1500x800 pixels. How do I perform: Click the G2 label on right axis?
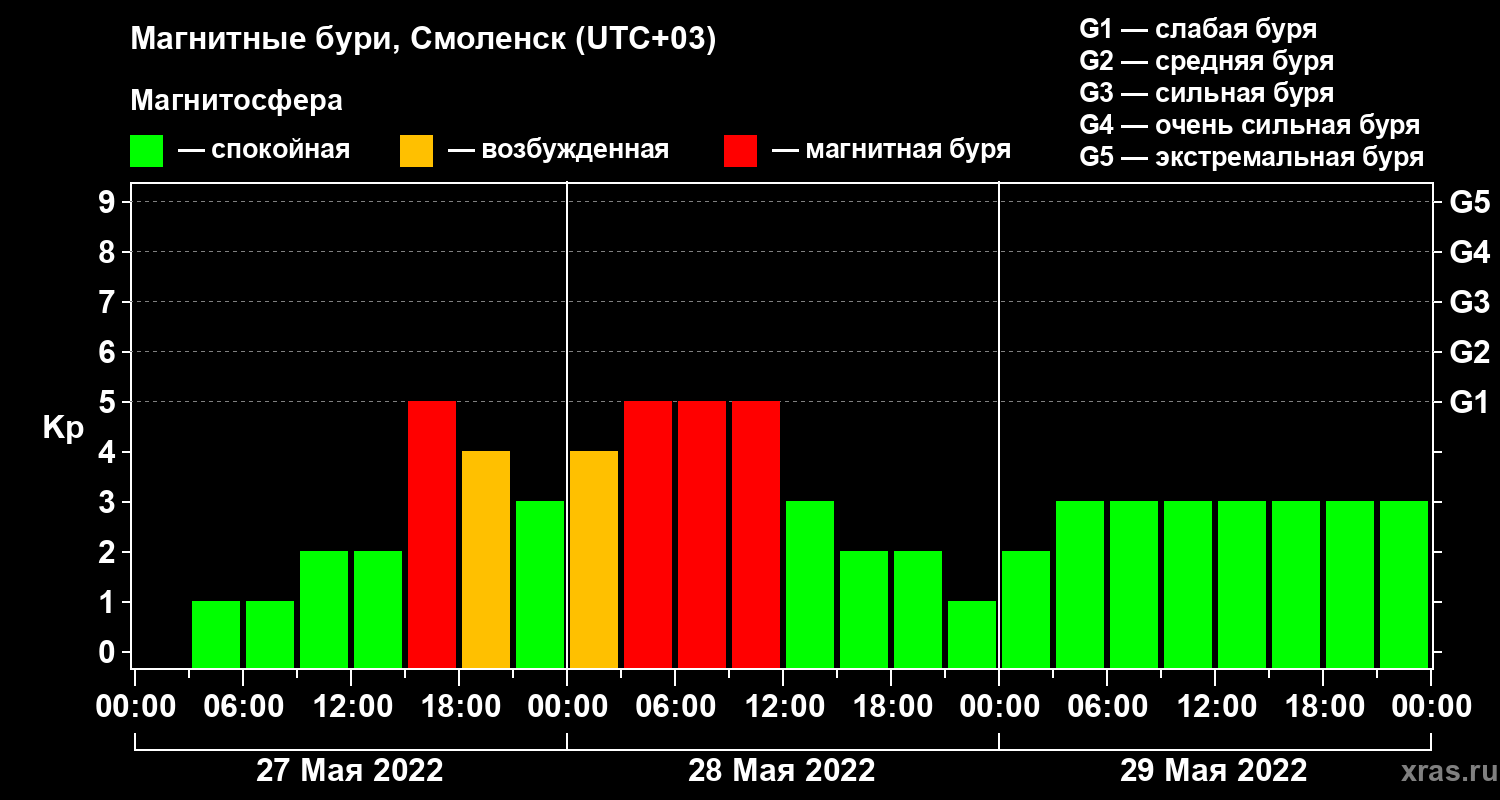(x=1469, y=352)
